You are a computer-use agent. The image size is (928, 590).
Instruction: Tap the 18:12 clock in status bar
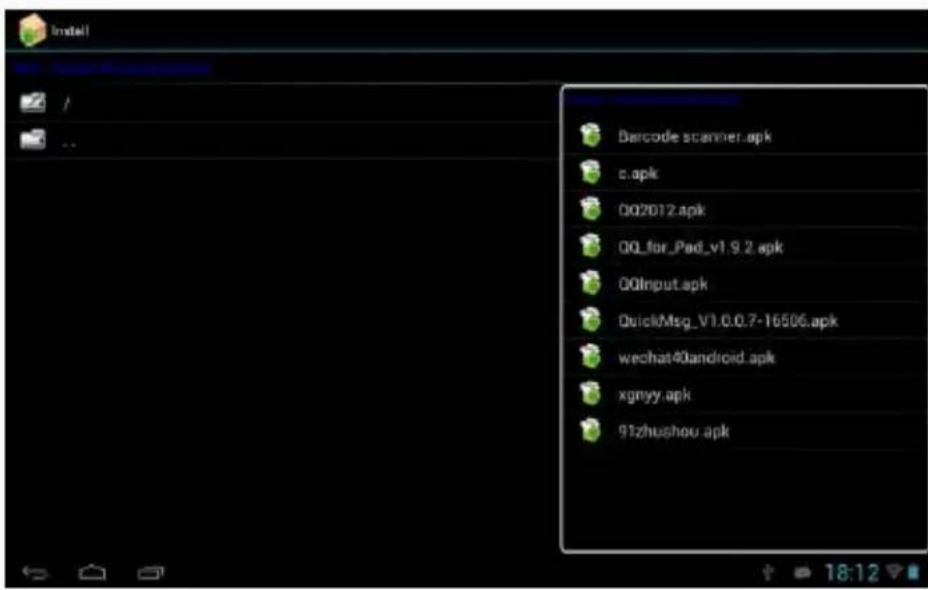[x=852, y=572]
